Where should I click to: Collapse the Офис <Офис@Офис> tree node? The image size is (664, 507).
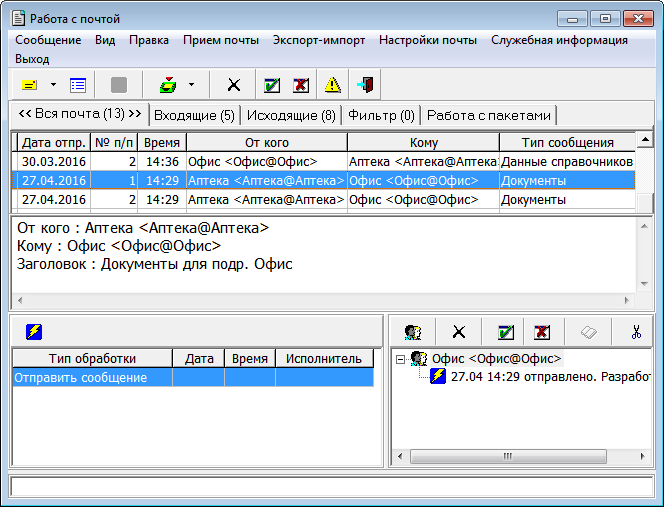[x=400, y=358]
